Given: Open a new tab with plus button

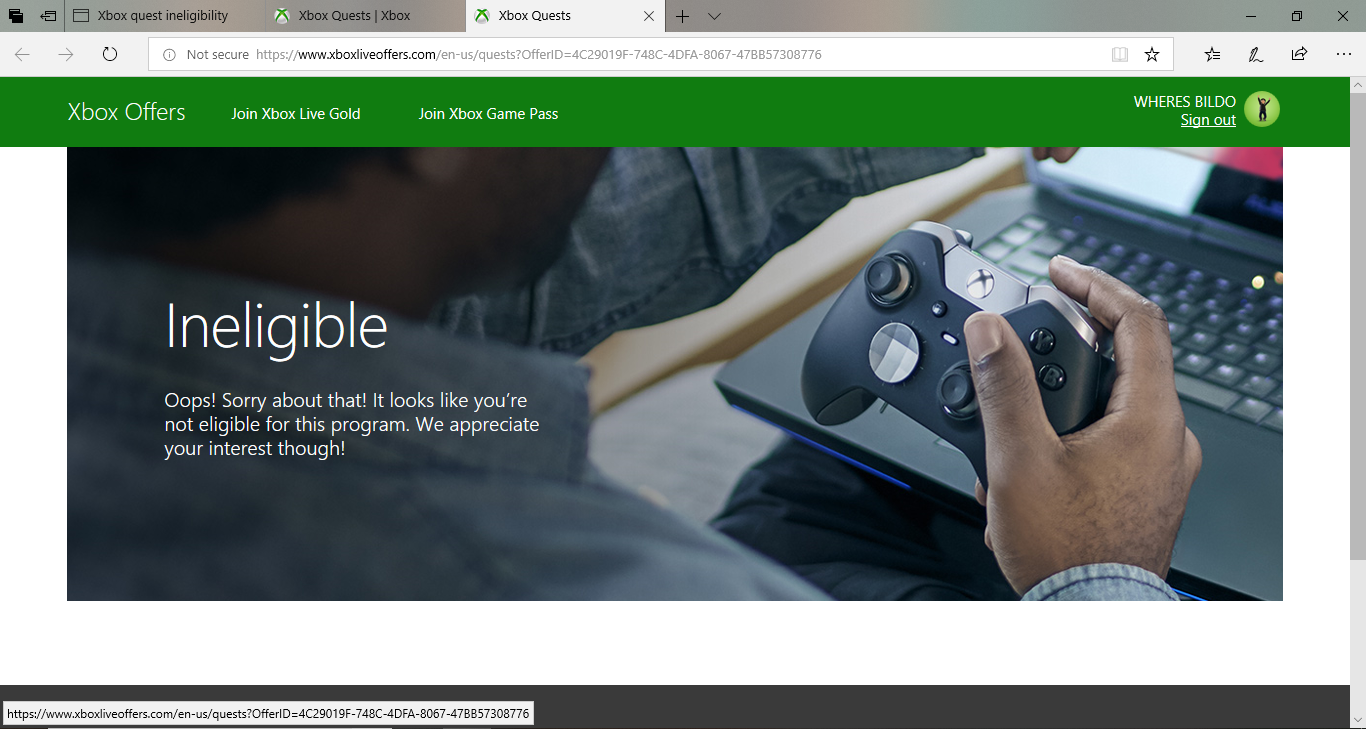Looking at the screenshot, I should click(x=682, y=16).
